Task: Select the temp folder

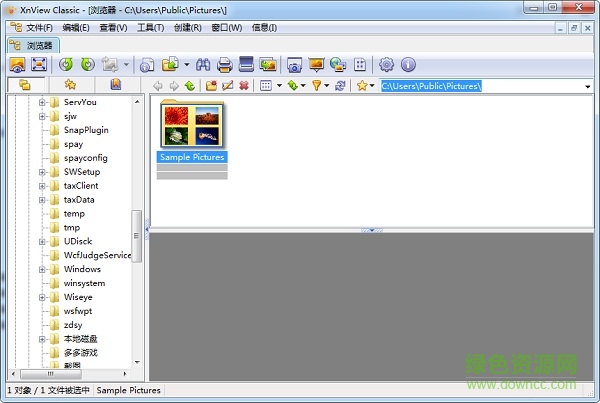Action: [x=74, y=214]
